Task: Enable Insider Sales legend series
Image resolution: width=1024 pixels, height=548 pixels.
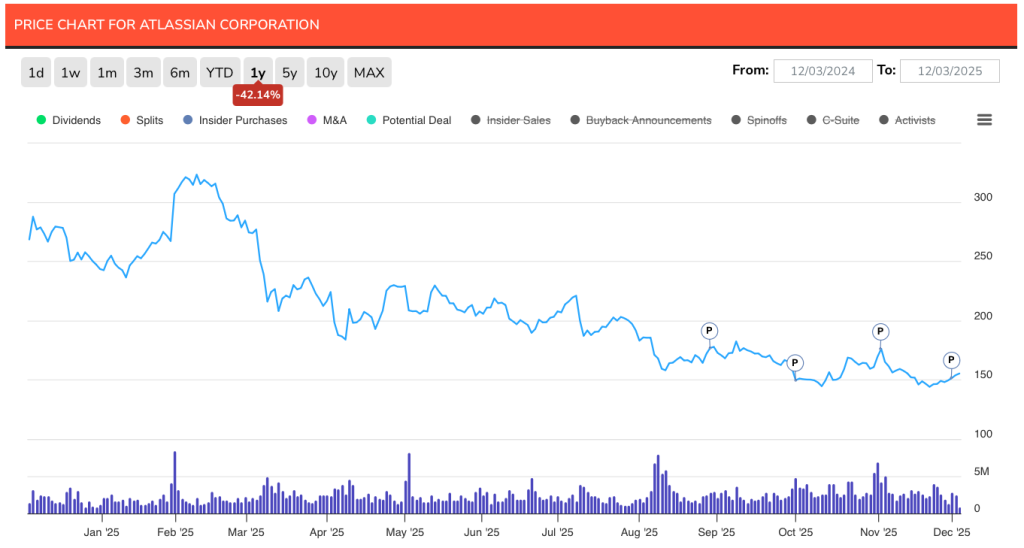Action: click(511, 120)
